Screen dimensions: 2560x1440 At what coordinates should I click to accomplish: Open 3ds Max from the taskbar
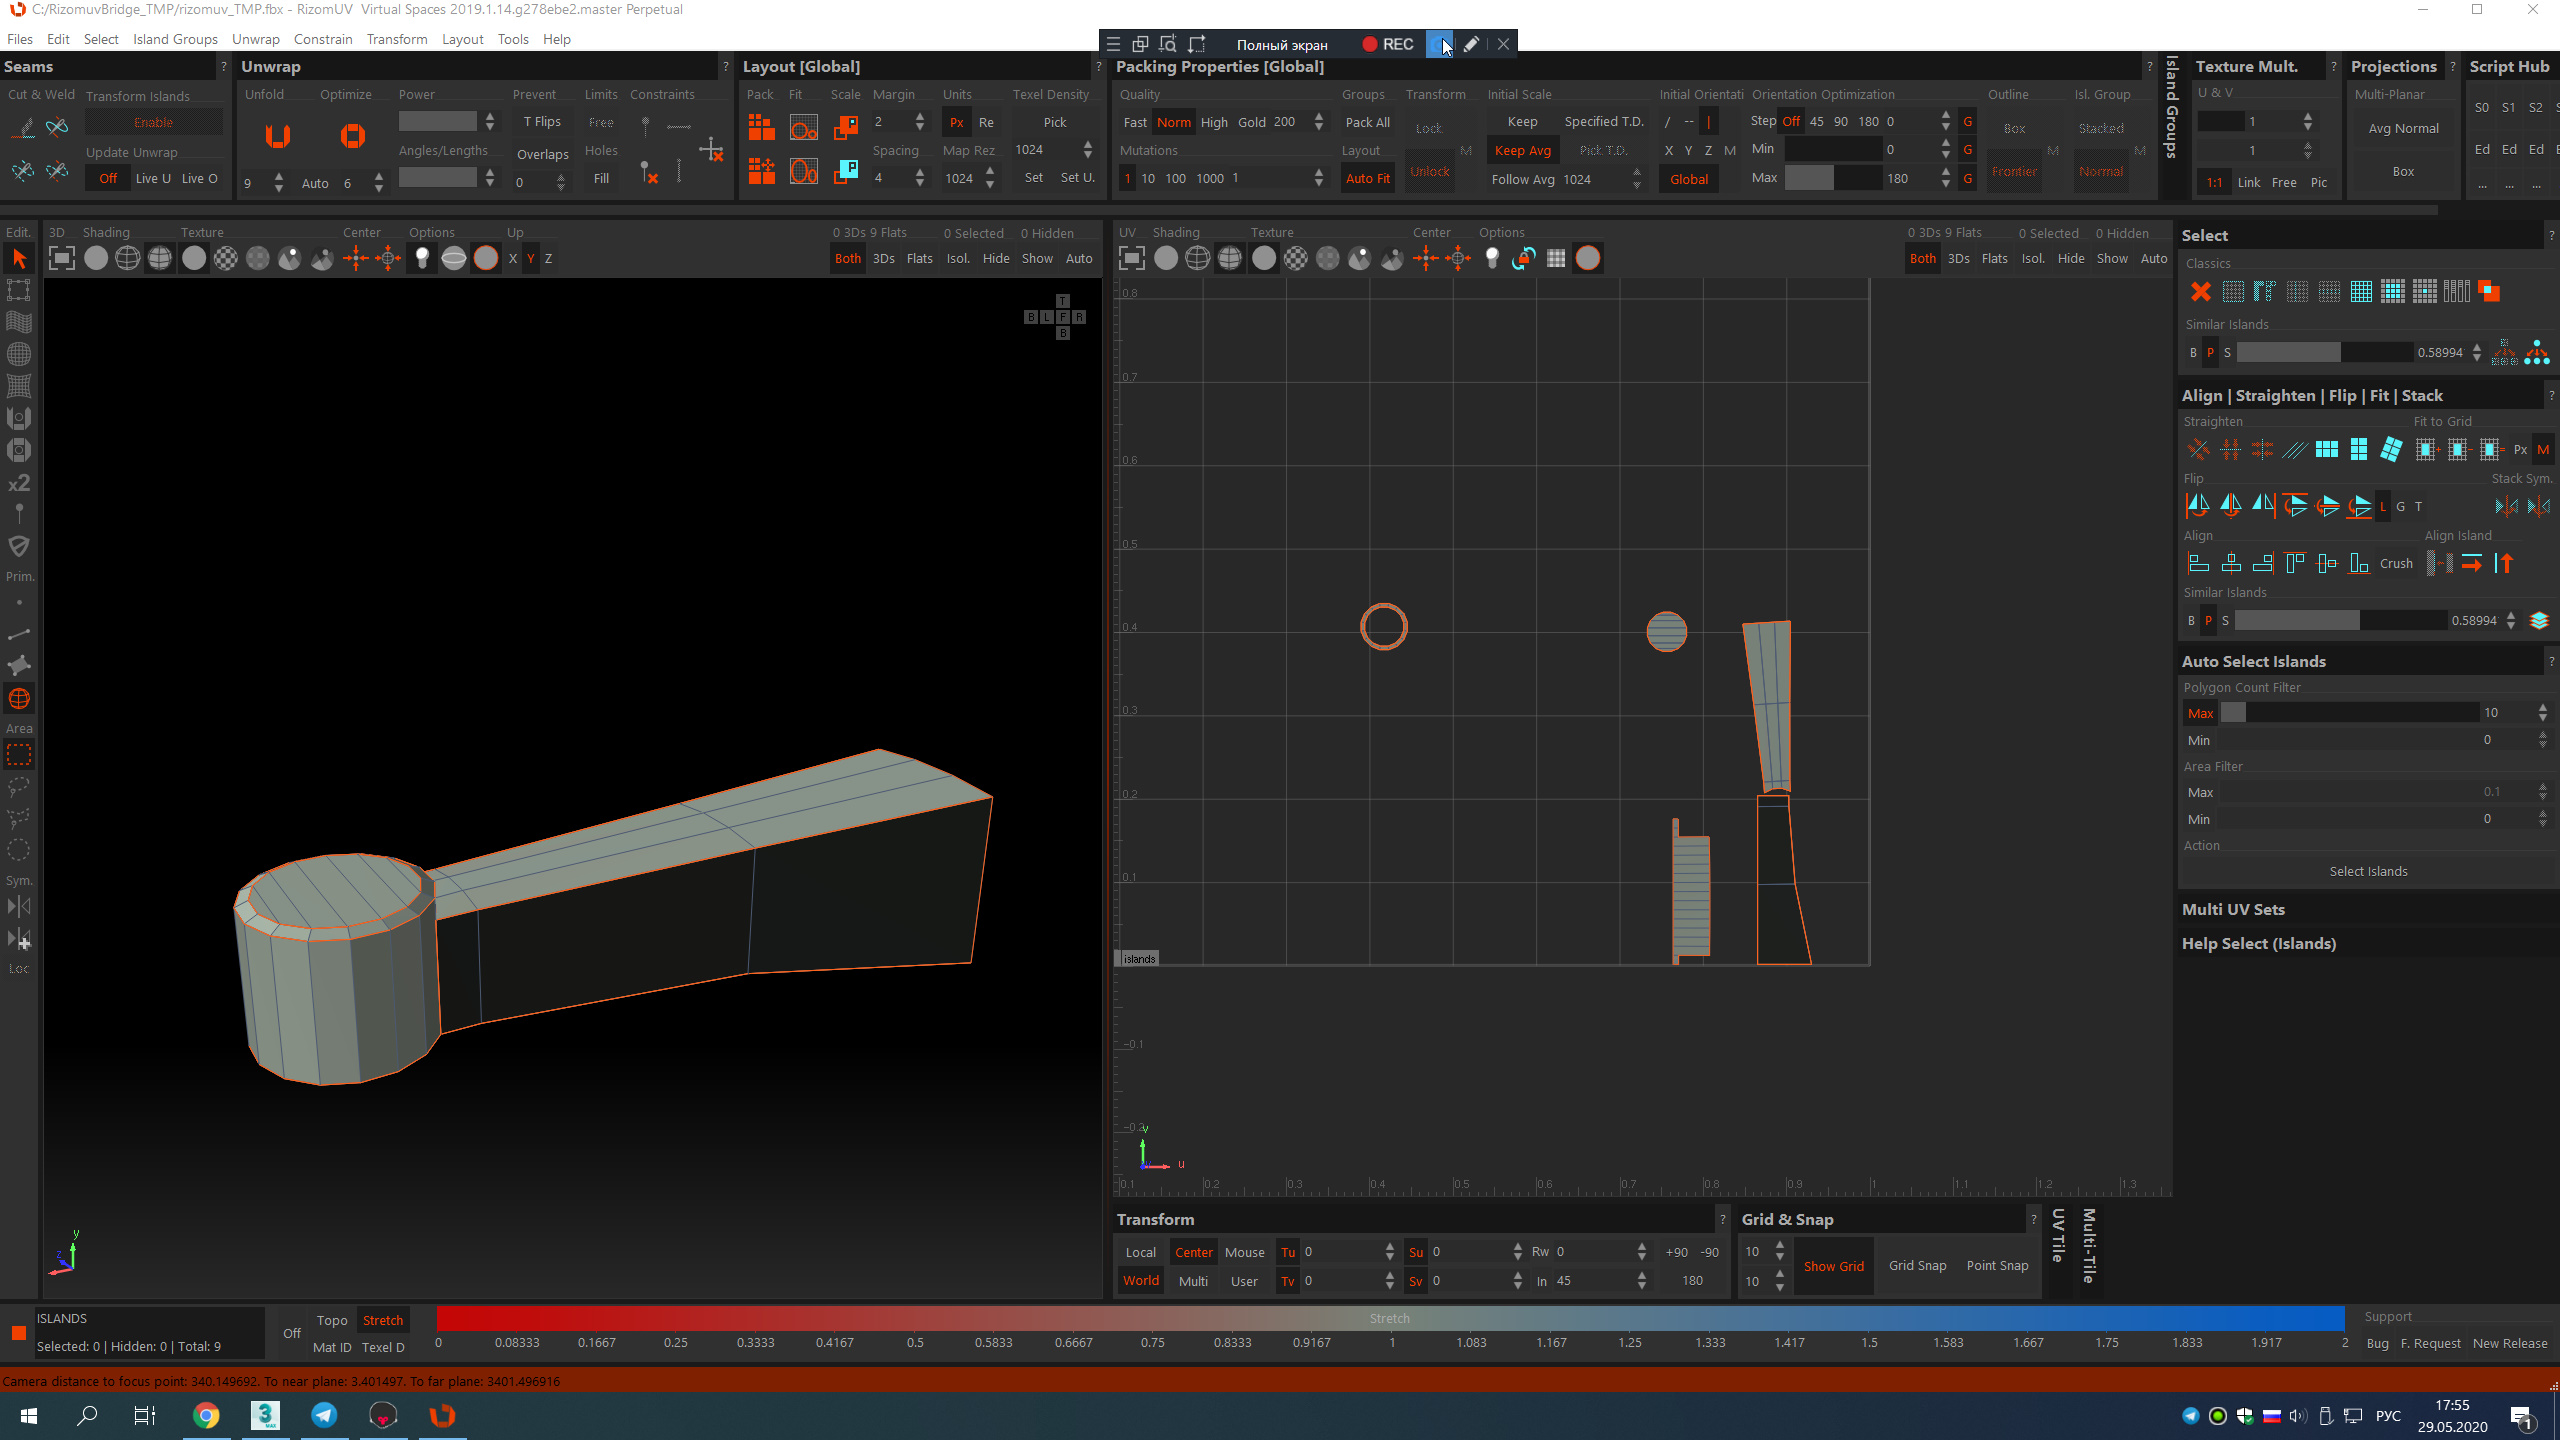(265, 1415)
